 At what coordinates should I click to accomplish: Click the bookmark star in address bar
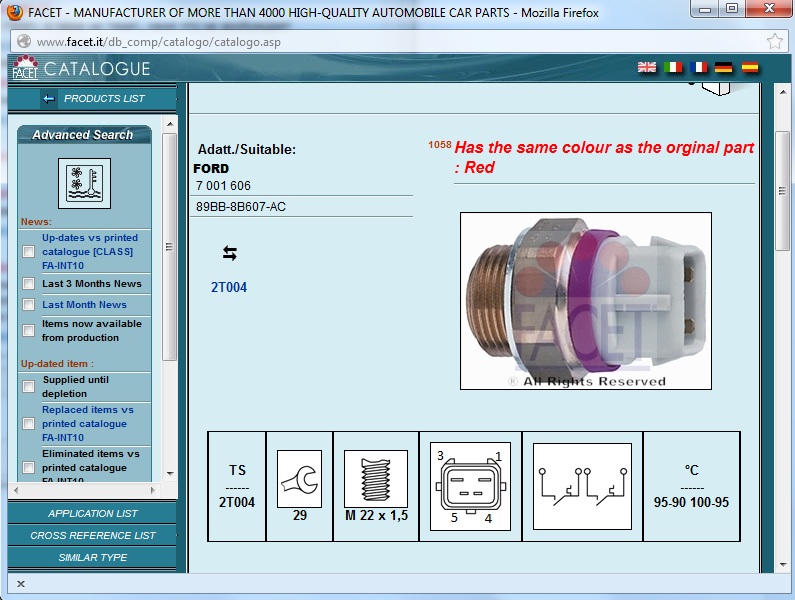point(774,41)
